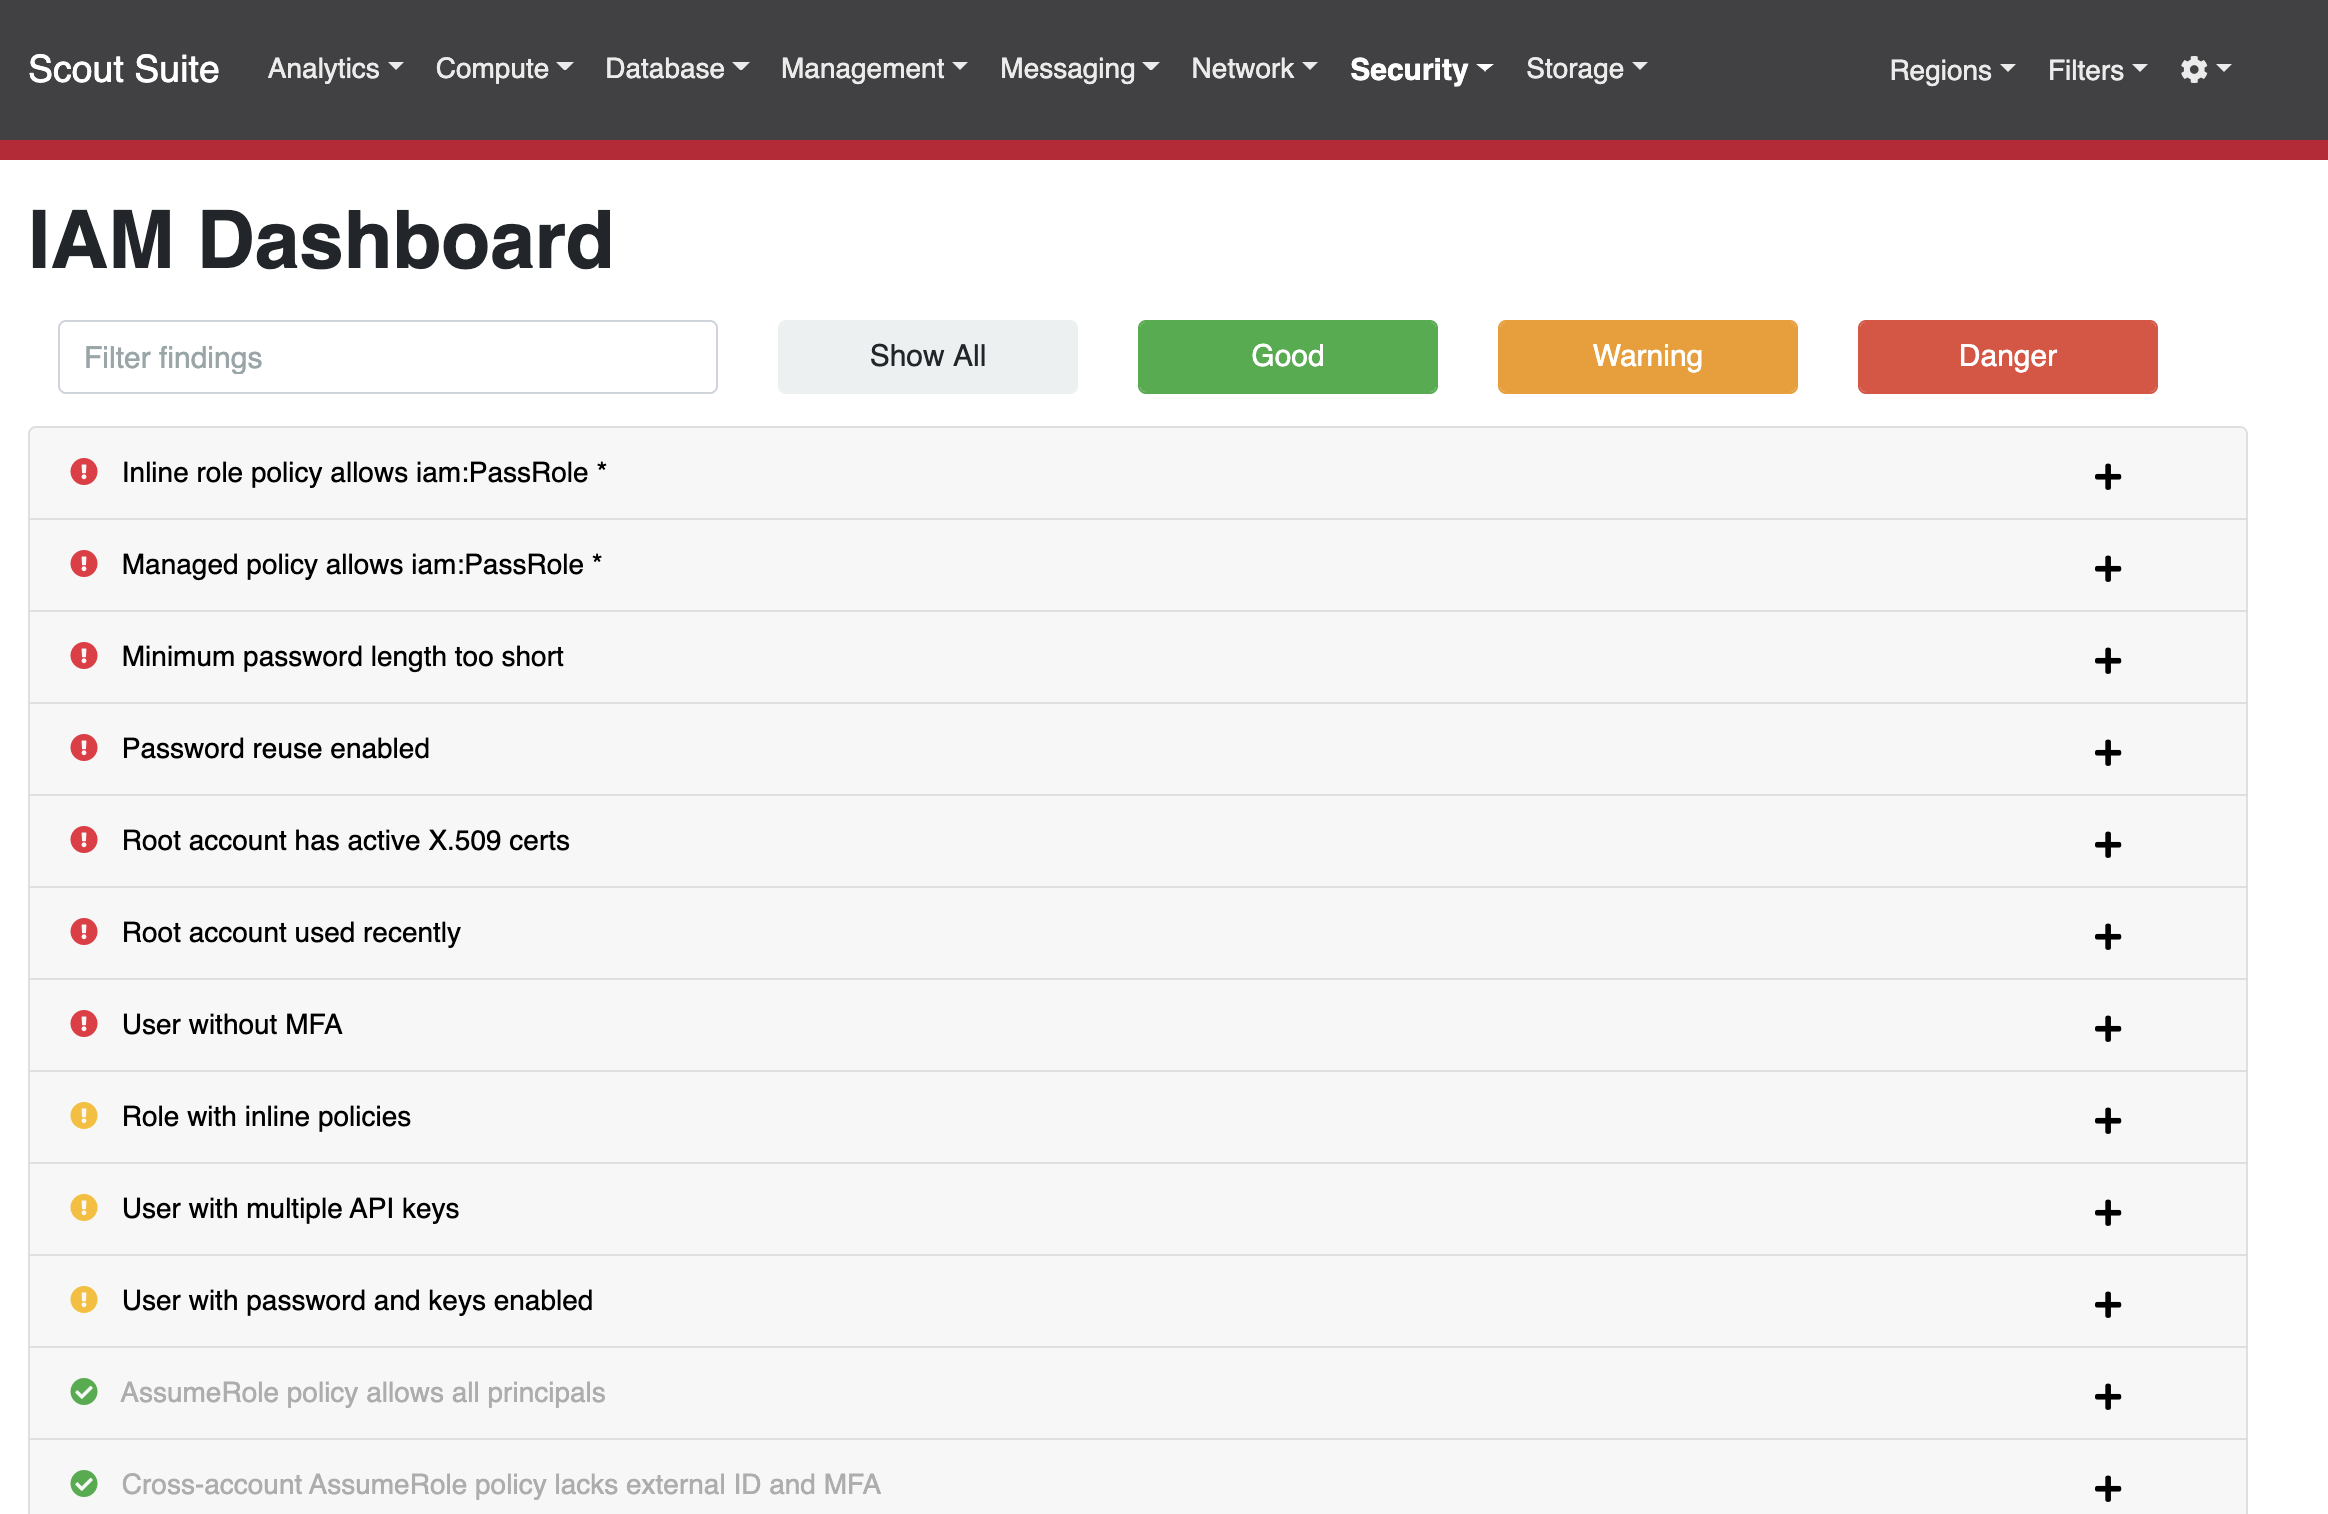Open the Security dropdown menu
The height and width of the screenshot is (1514, 2328).
point(1421,69)
